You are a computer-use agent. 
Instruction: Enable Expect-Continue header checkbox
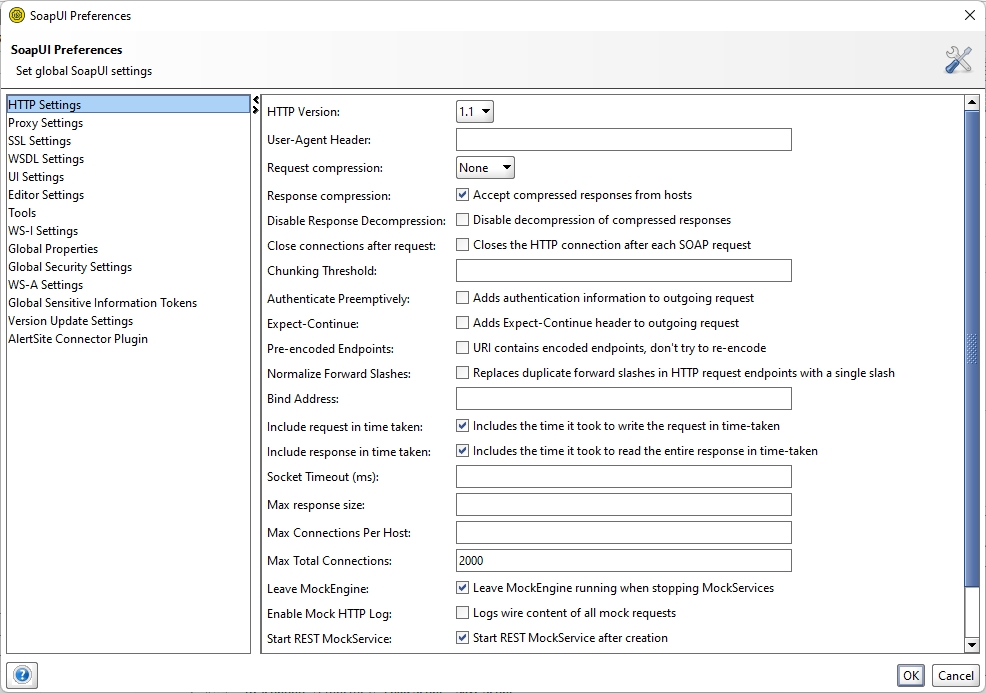462,323
